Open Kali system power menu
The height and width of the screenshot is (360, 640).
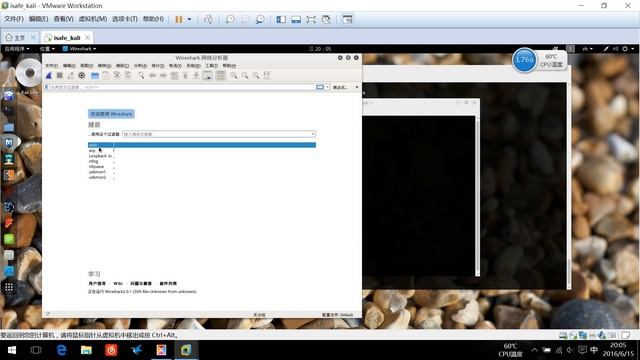[628, 49]
